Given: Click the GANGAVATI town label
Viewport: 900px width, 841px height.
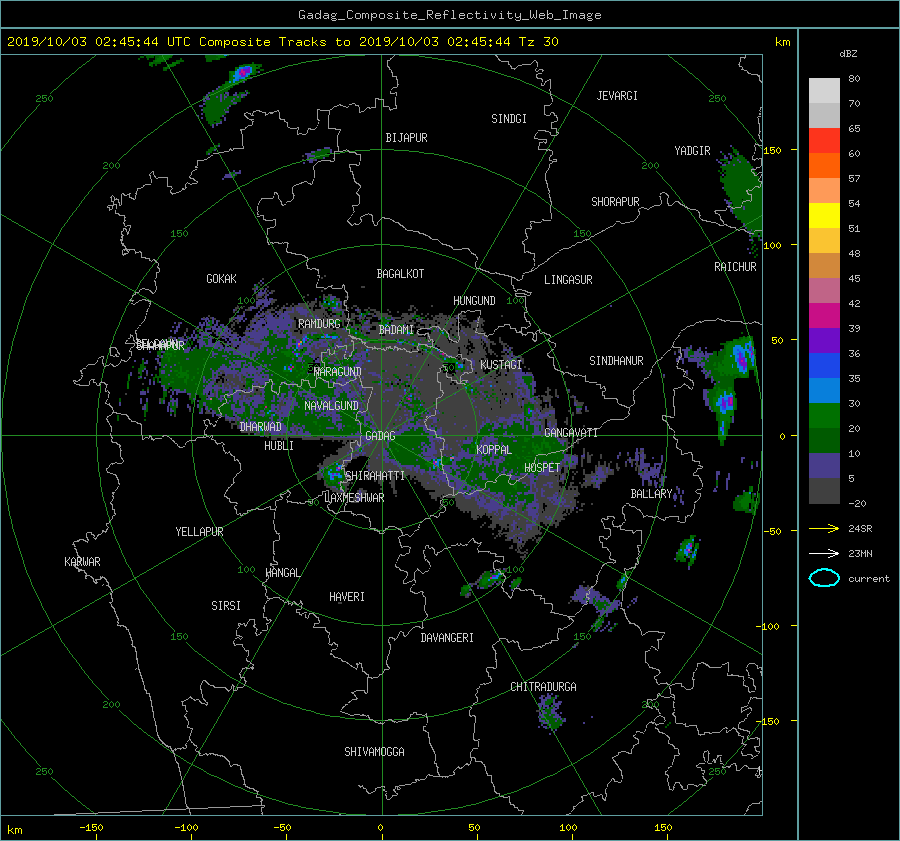Looking at the screenshot, I should pyautogui.click(x=571, y=433).
